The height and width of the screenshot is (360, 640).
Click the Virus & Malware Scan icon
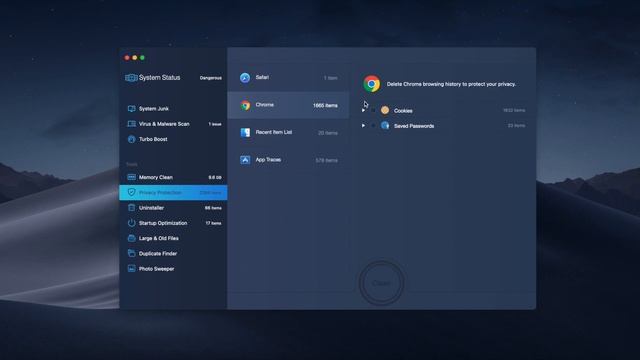131,124
